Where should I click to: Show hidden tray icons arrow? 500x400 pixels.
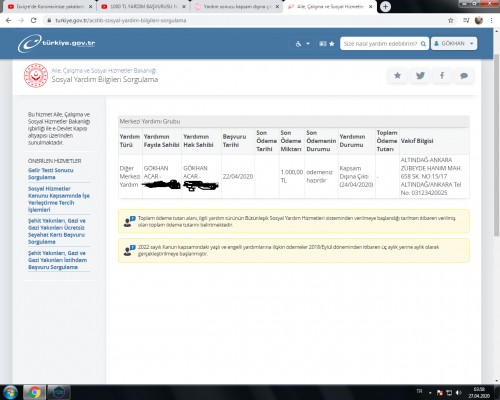(430, 393)
